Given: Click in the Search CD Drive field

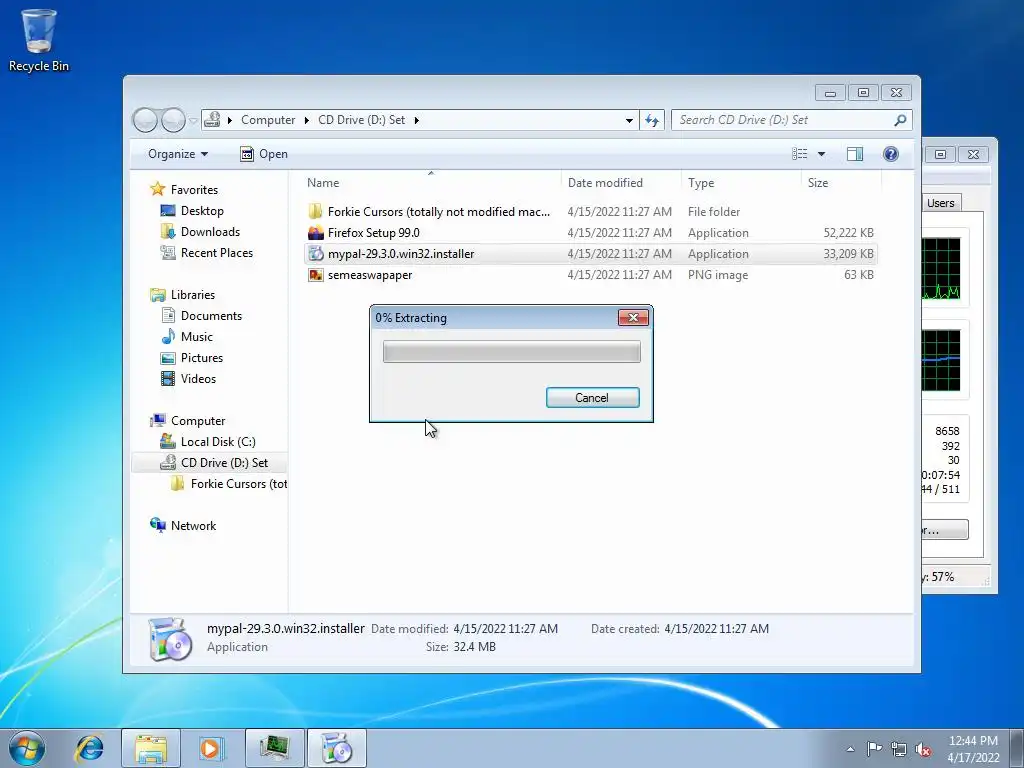Looking at the screenshot, I should pos(784,120).
